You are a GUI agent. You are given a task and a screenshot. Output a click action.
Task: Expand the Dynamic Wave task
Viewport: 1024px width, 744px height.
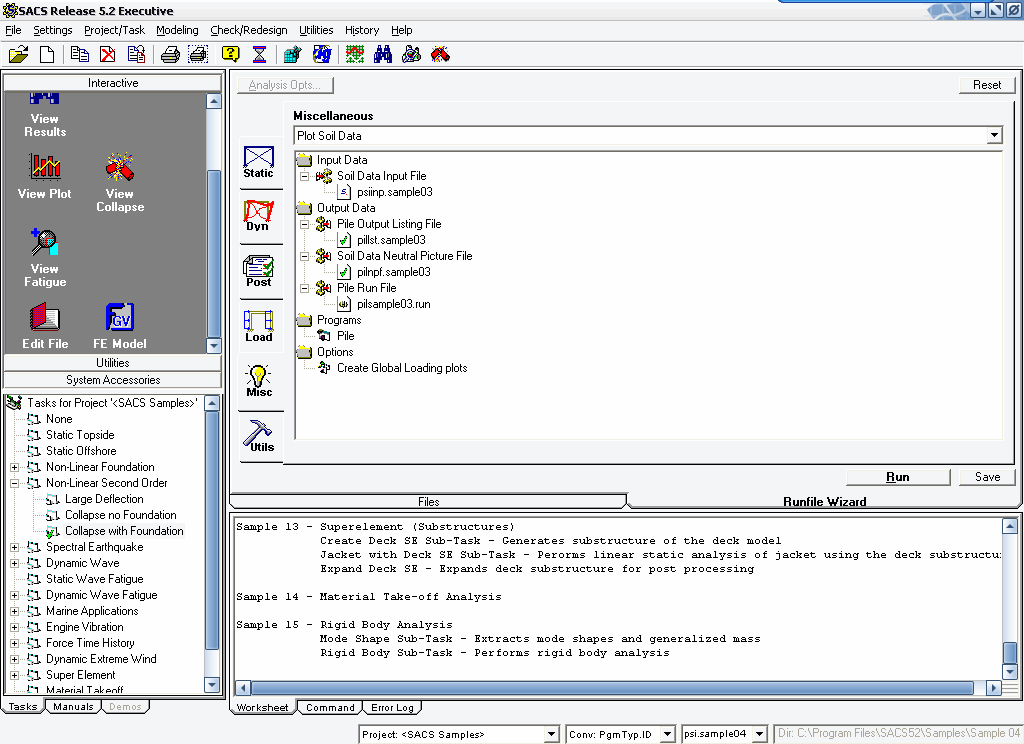point(14,563)
